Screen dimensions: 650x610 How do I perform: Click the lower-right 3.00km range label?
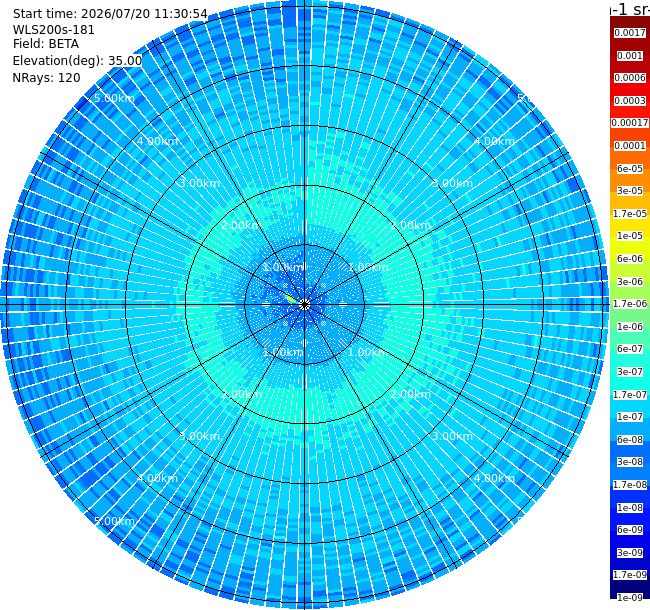tap(452, 436)
